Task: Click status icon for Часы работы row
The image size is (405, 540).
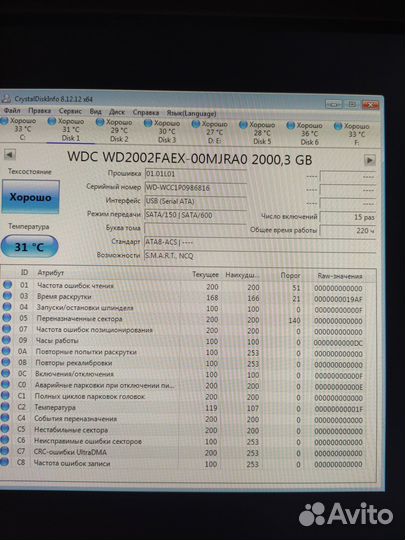Action: click(x=6, y=340)
